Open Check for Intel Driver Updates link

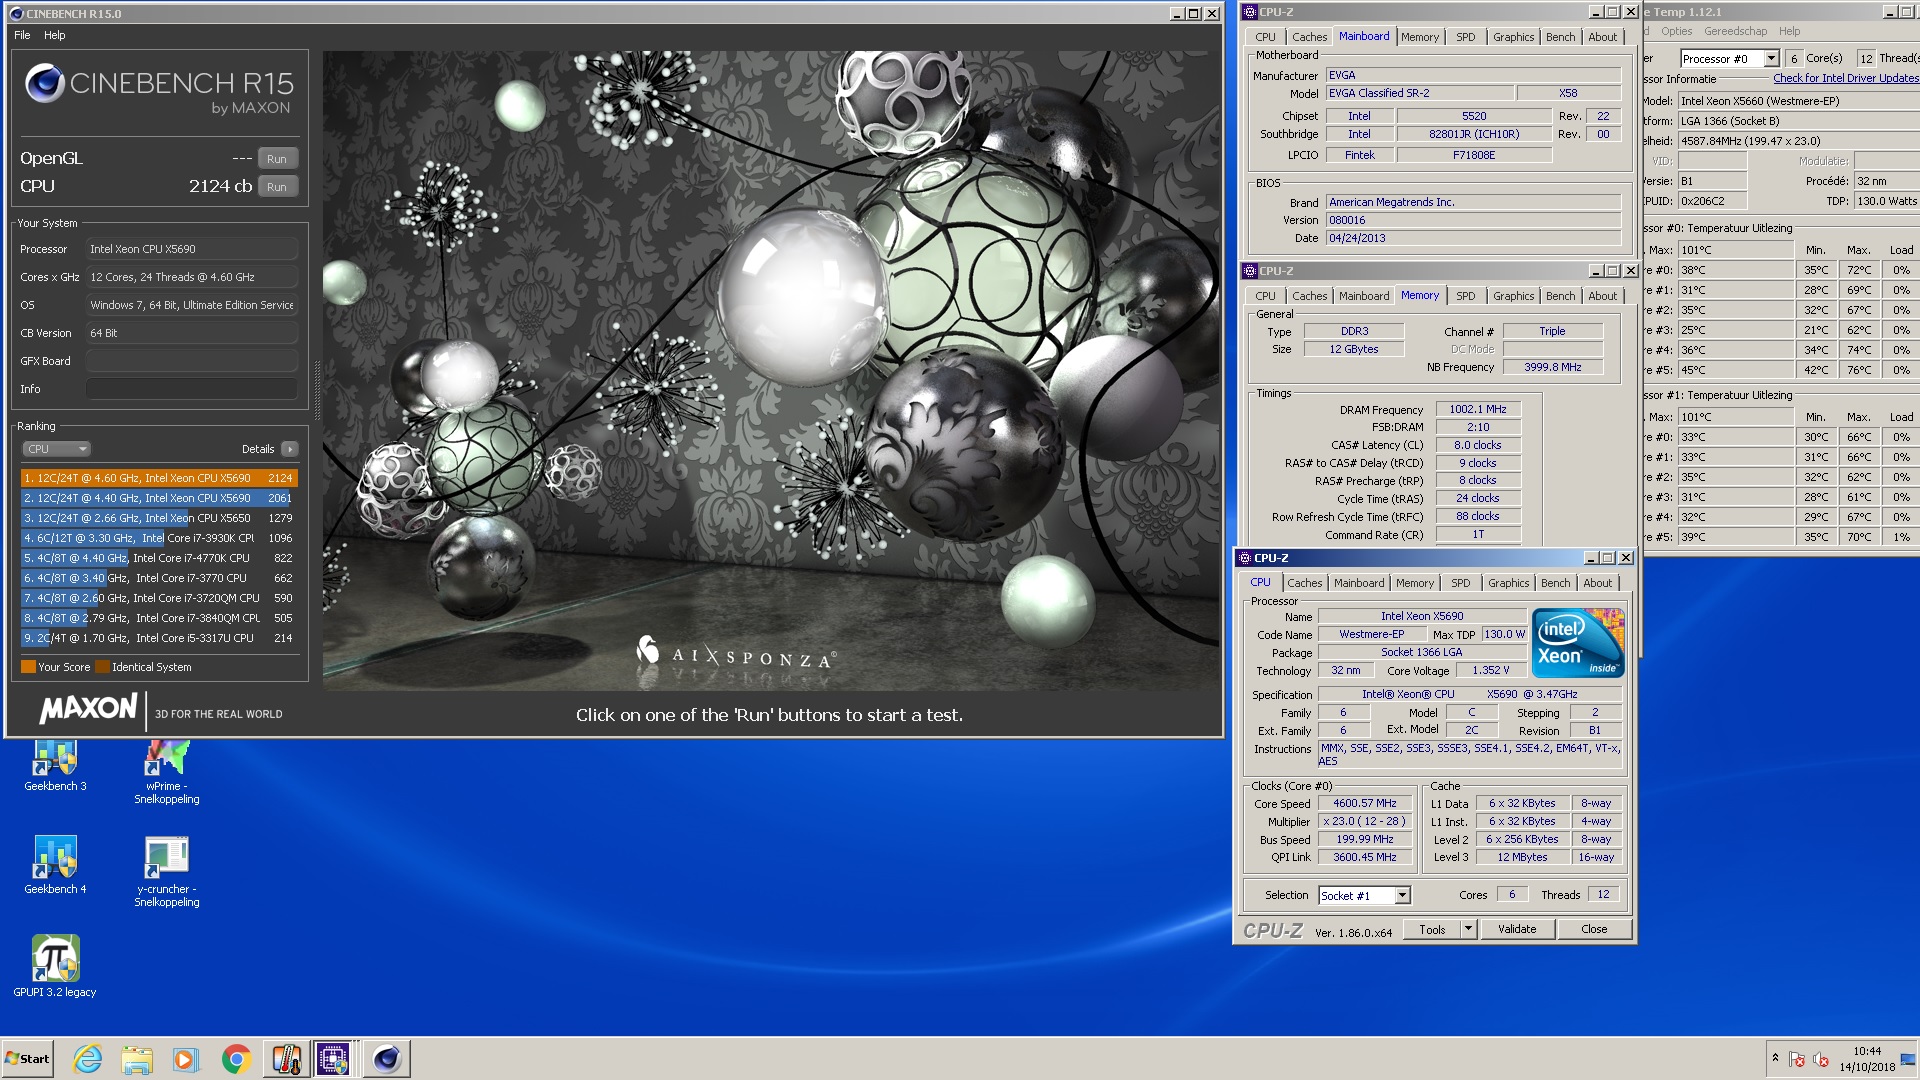click(x=1846, y=78)
